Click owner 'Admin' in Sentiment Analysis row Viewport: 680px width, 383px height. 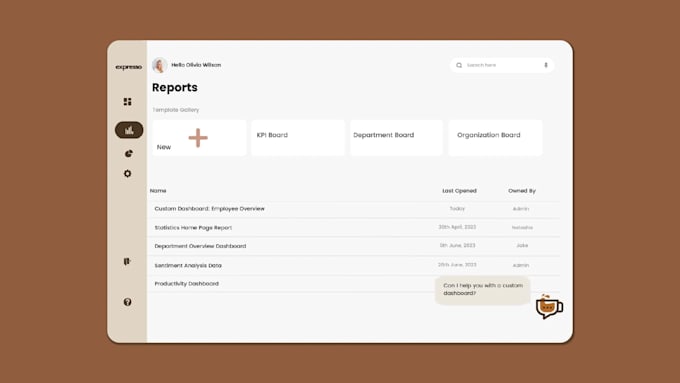click(x=521, y=265)
